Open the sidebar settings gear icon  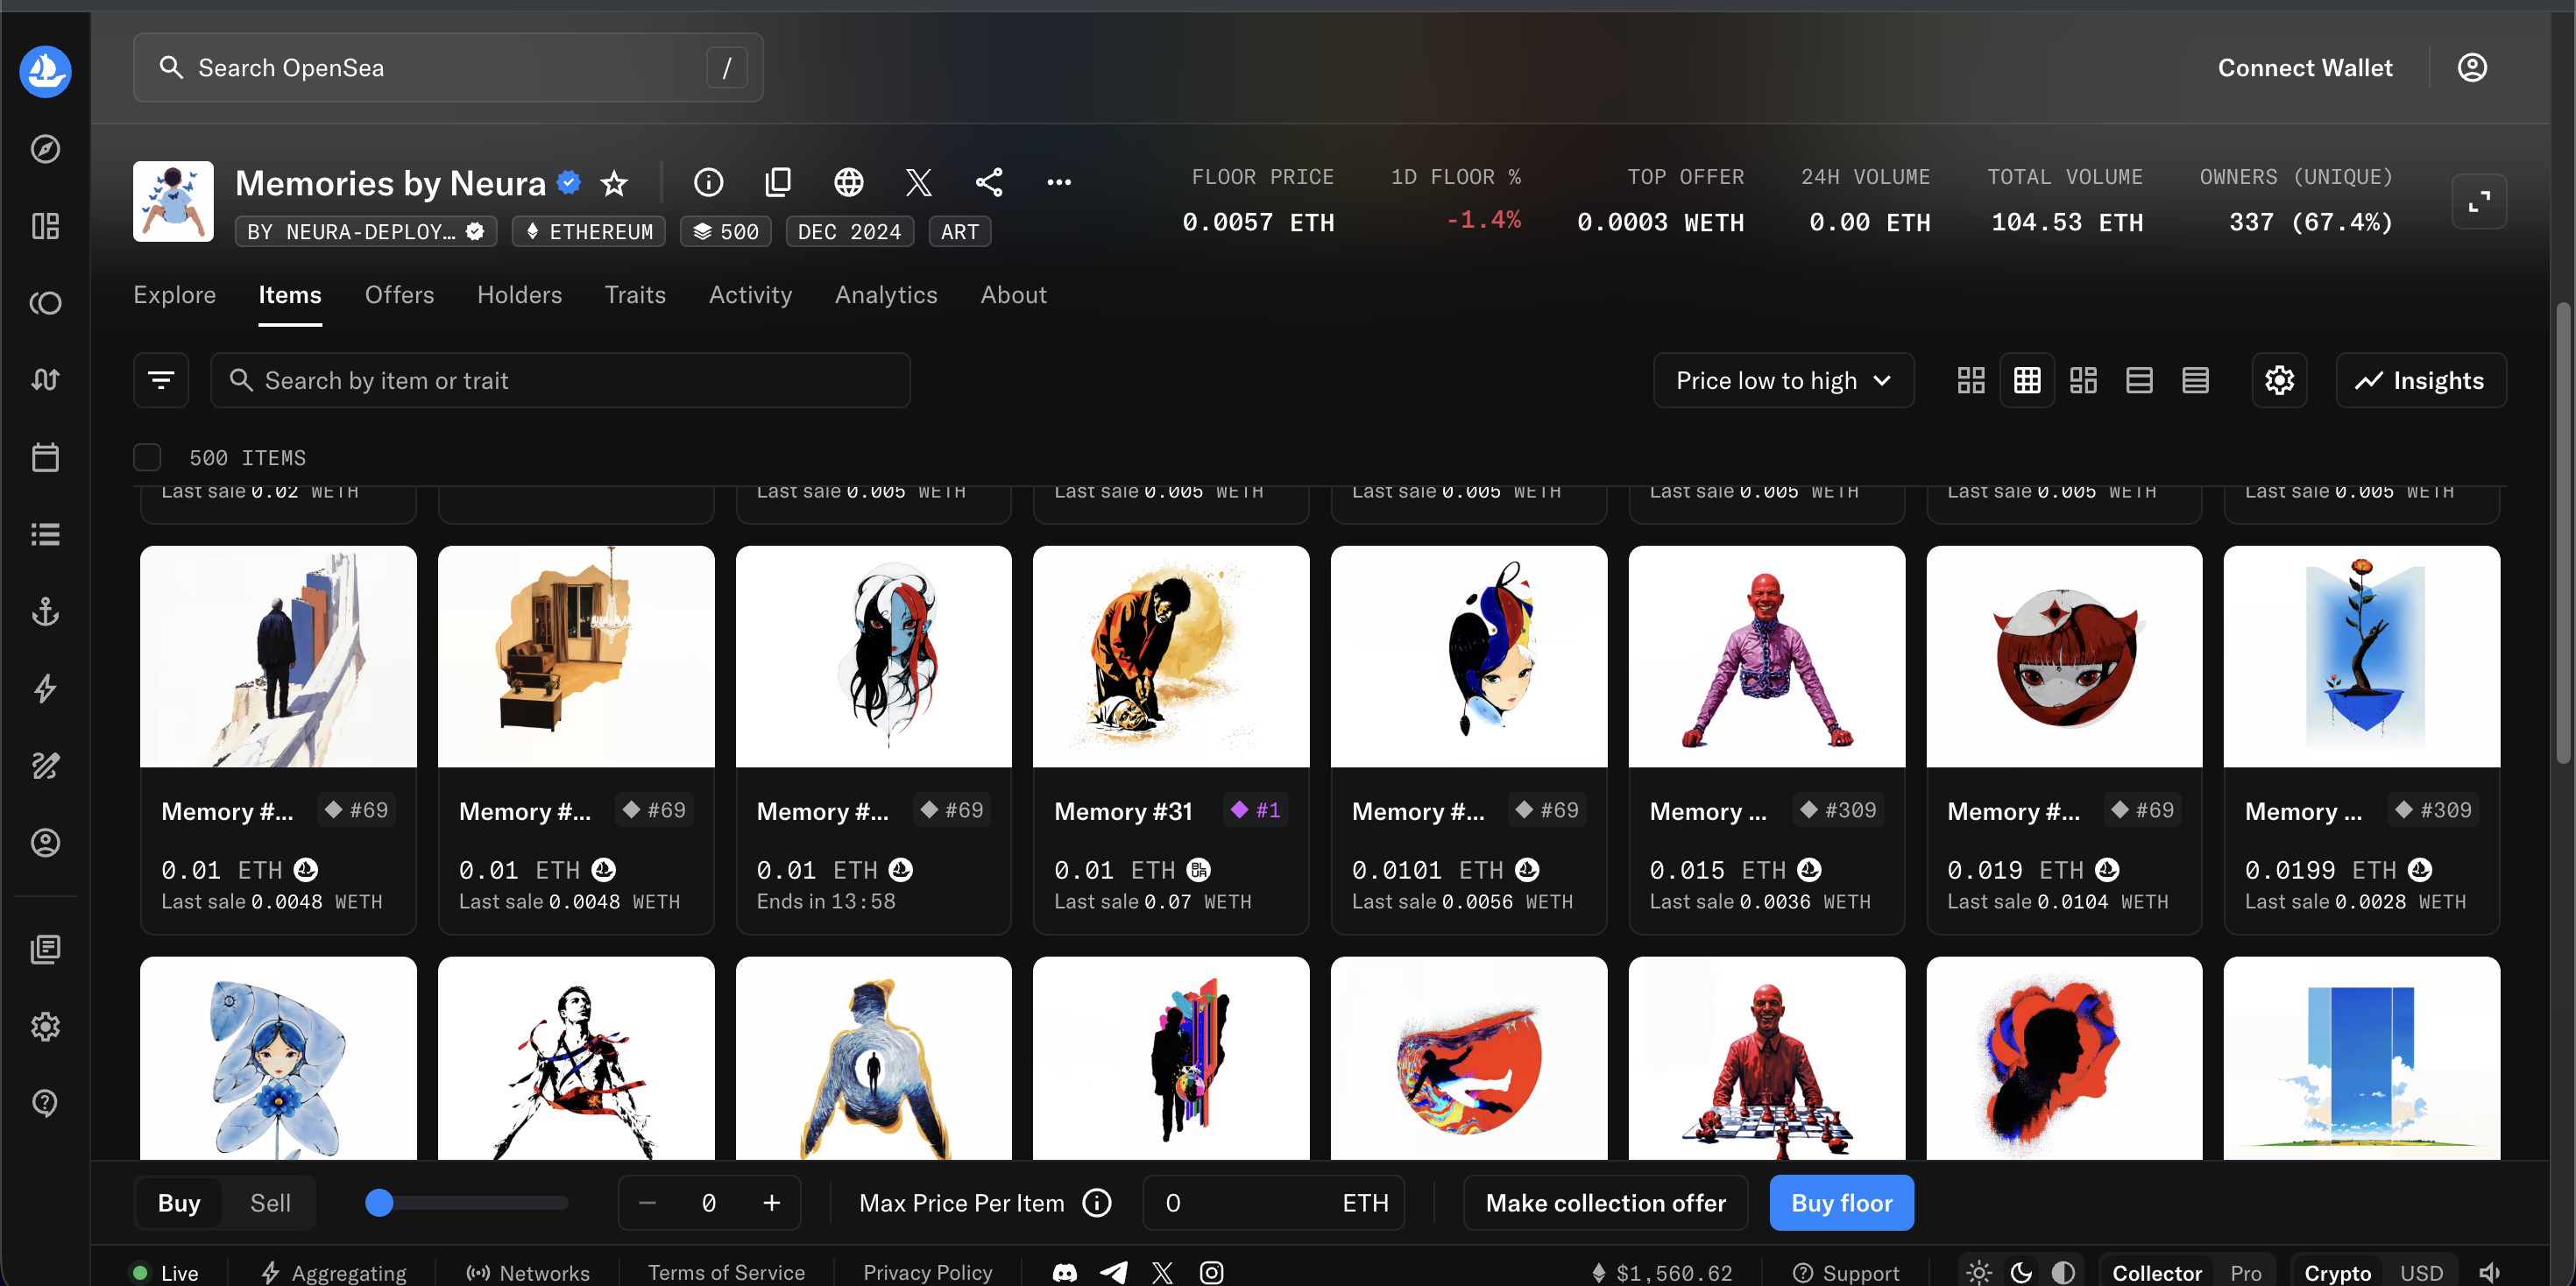tap(45, 1026)
